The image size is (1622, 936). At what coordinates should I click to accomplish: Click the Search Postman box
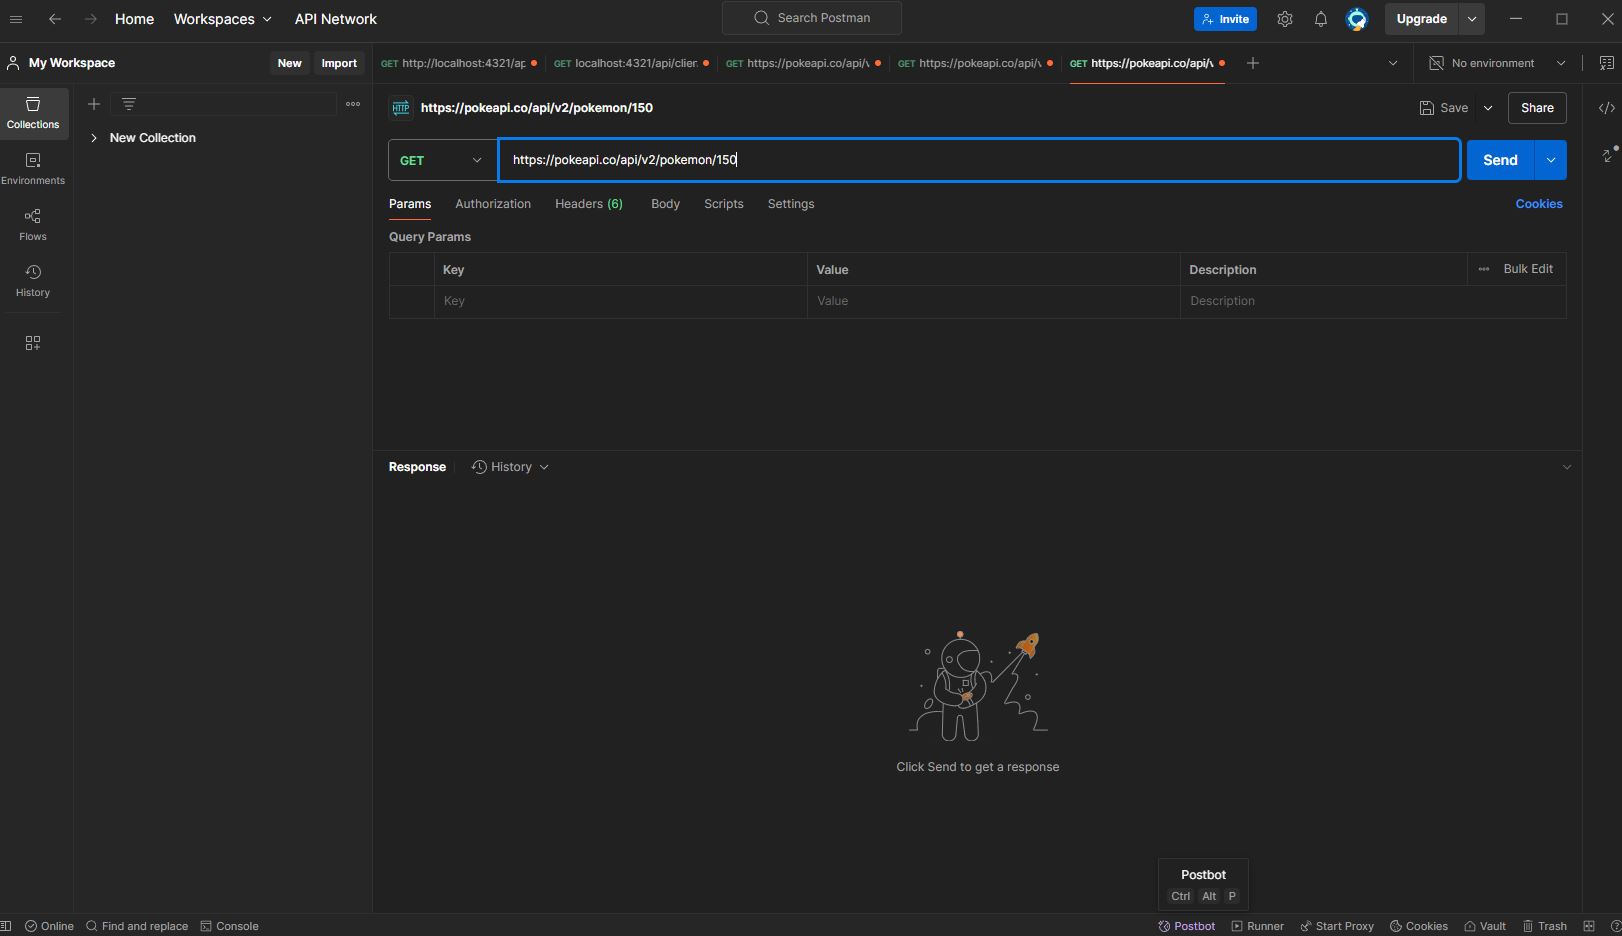pyautogui.click(x=812, y=18)
